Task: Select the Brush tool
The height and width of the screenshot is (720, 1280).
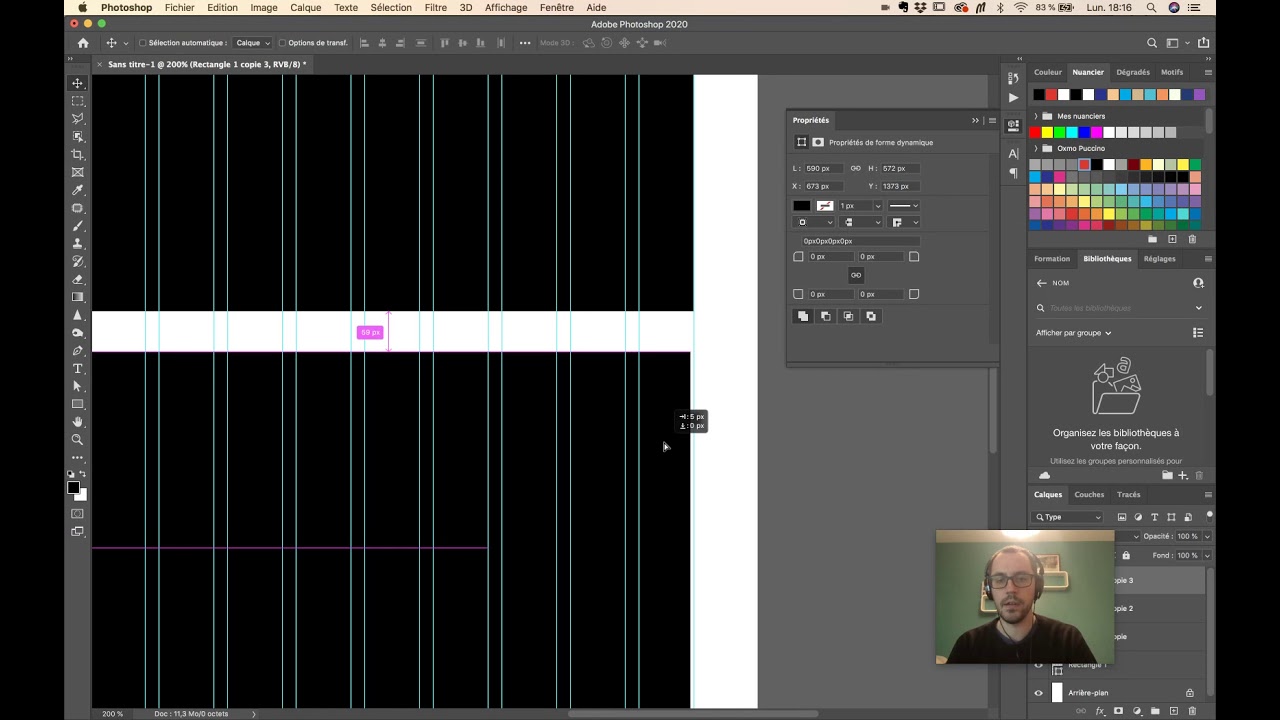Action: pyautogui.click(x=78, y=226)
